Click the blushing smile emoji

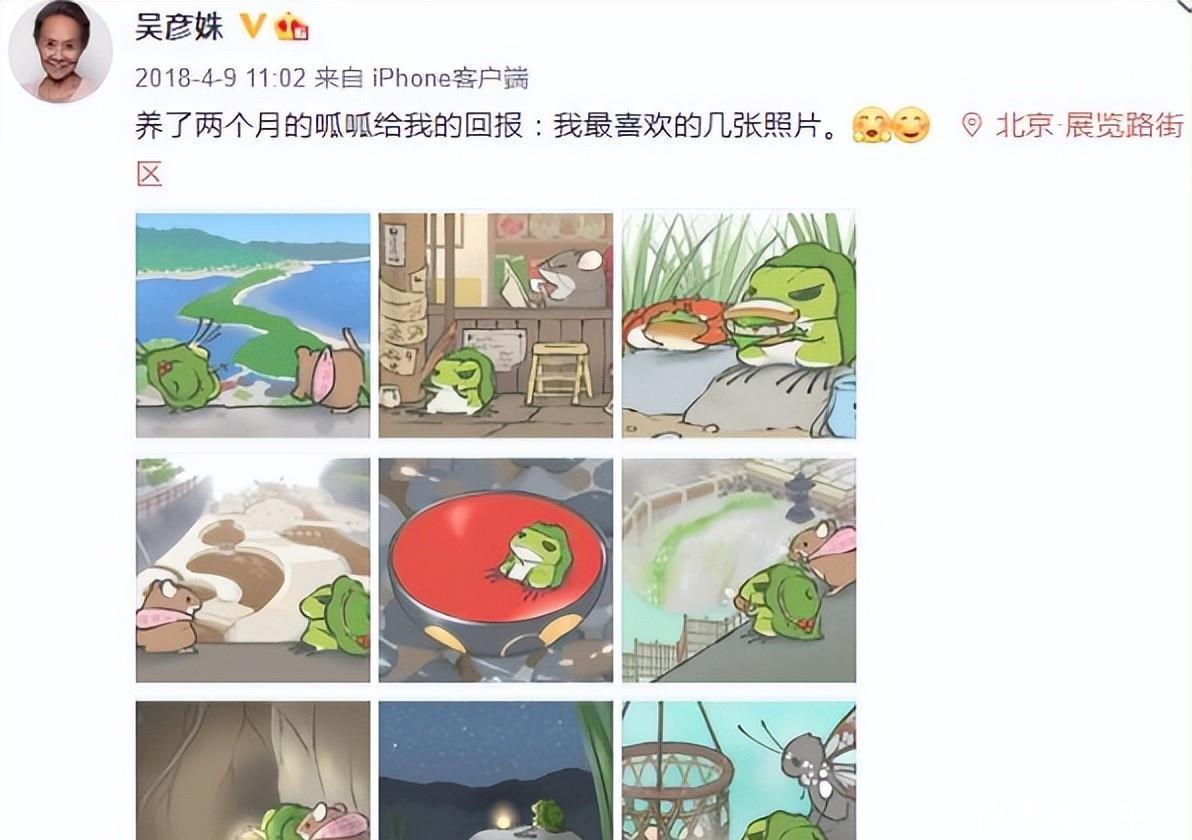(911, 125)
